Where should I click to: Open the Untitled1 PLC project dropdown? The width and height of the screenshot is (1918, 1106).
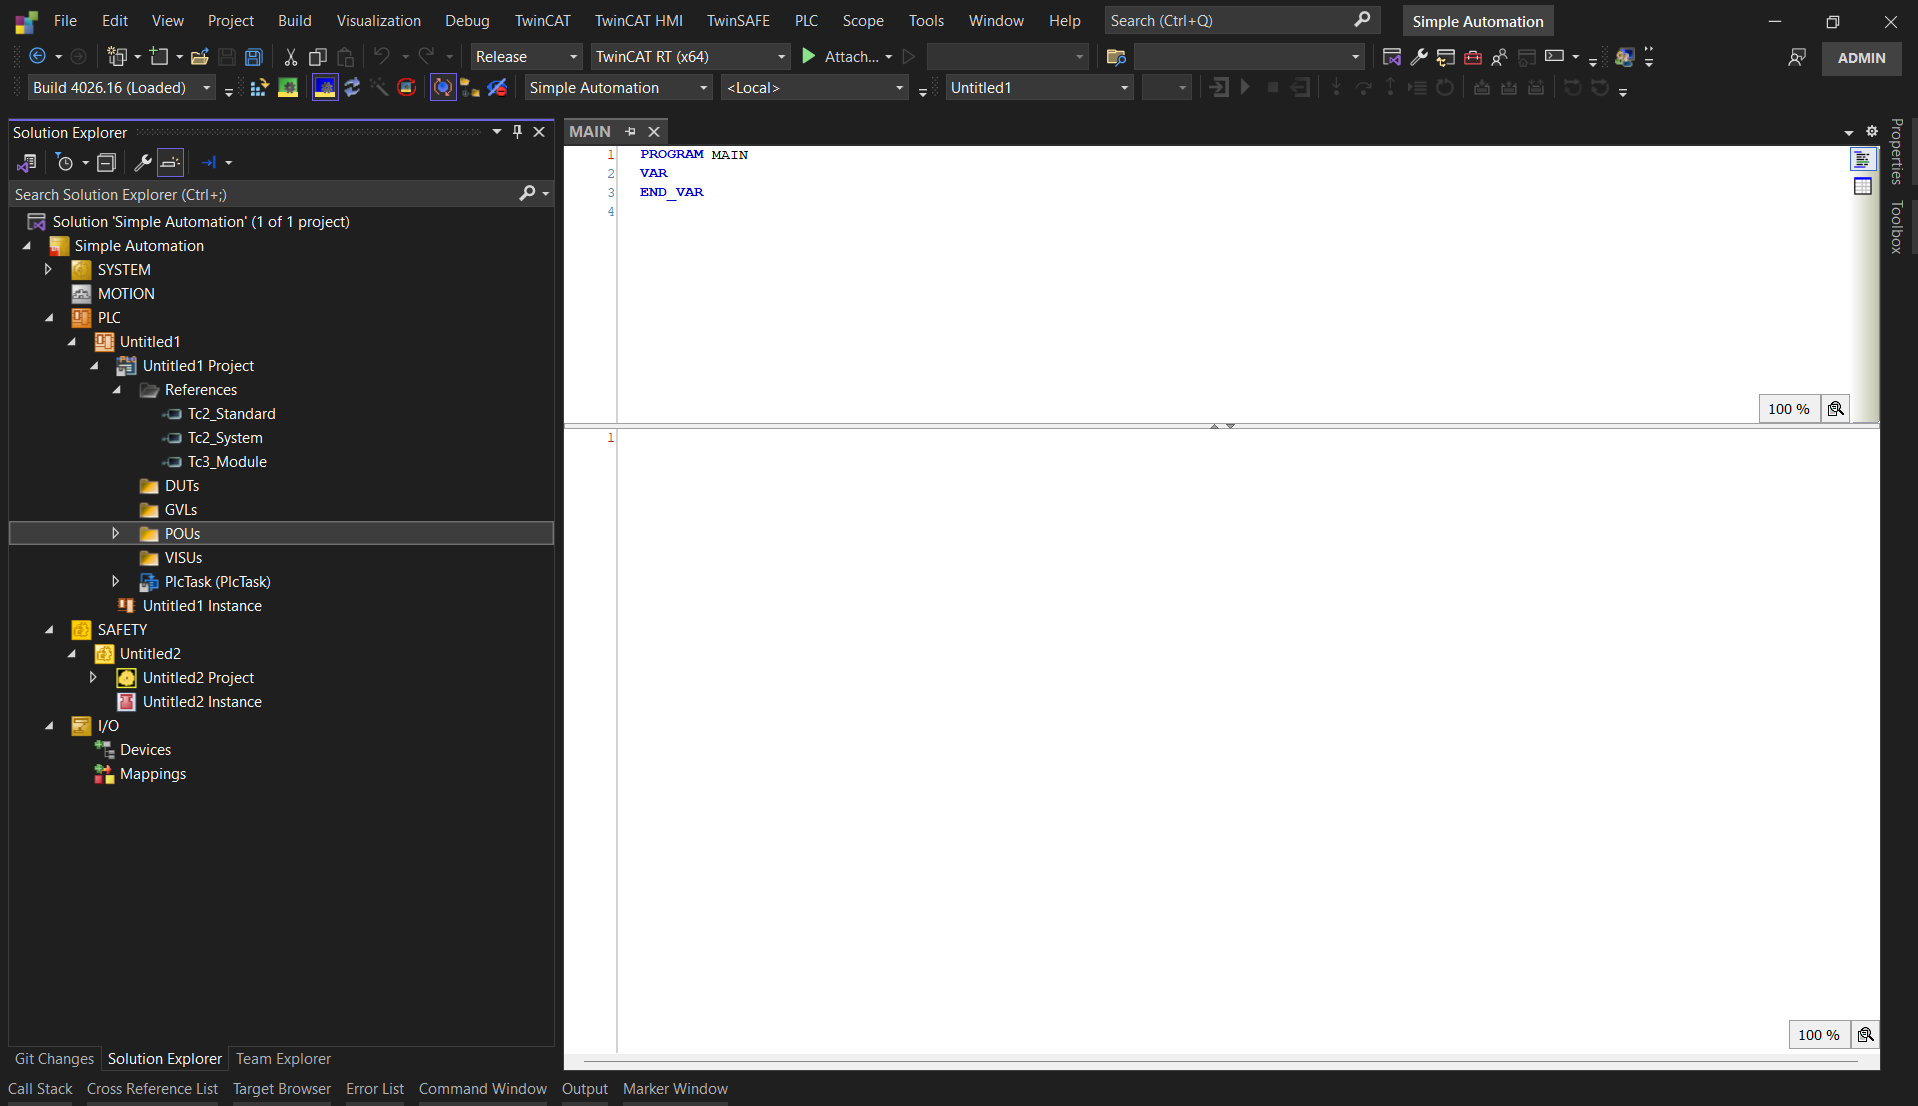coord(1039,88)
